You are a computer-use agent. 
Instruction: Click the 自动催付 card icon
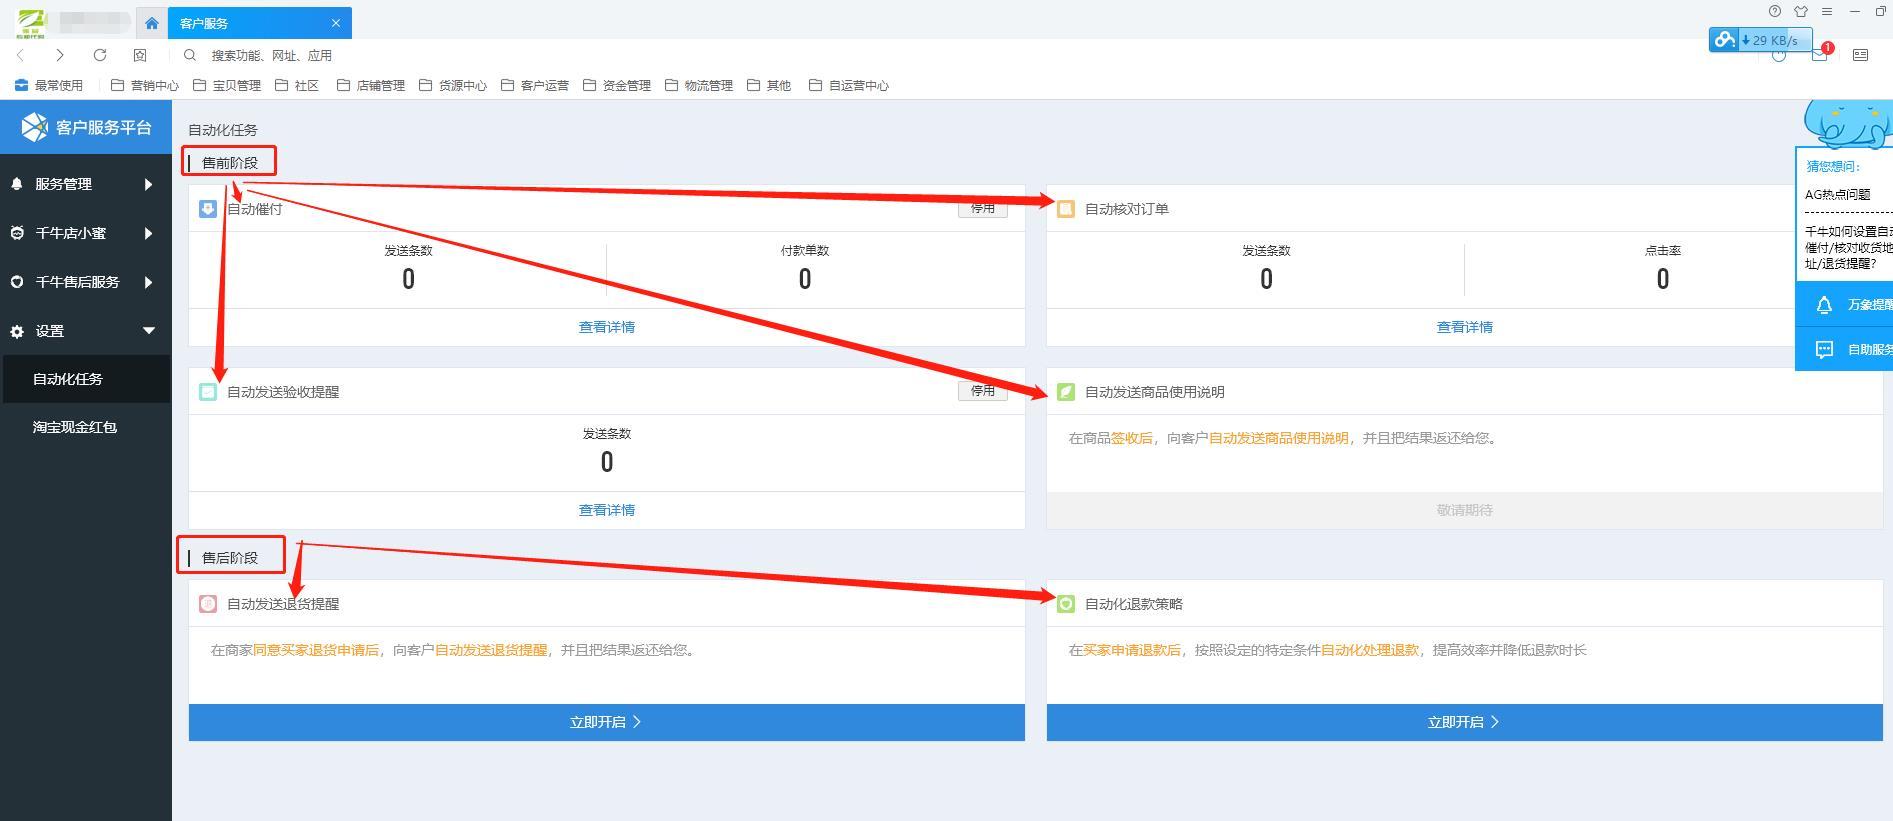[208, 209]
